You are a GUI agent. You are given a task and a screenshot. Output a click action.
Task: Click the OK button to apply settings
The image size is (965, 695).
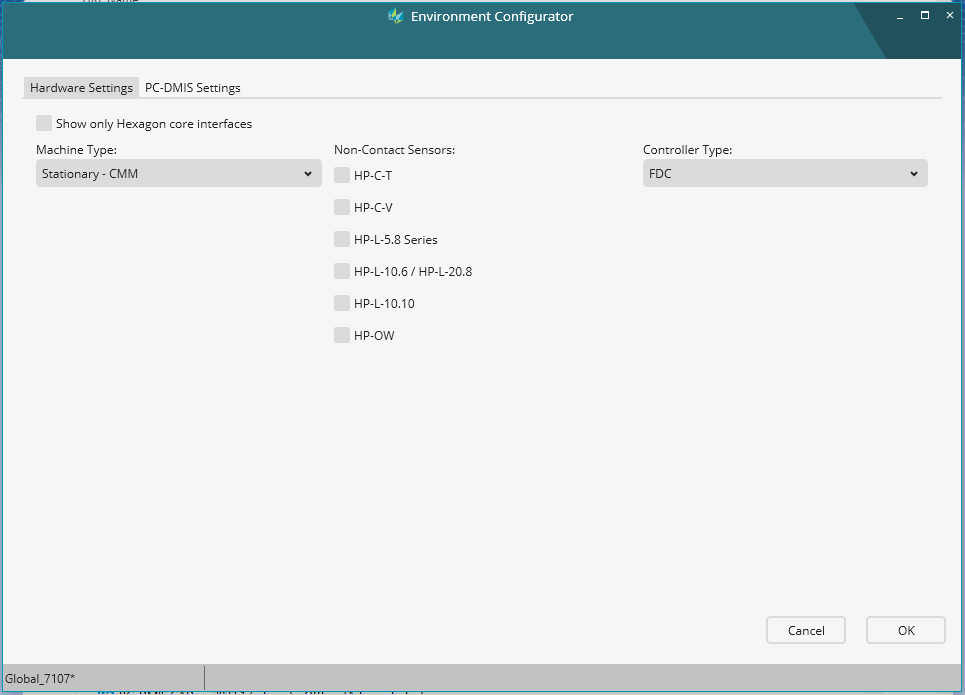[x=905, y=630]
